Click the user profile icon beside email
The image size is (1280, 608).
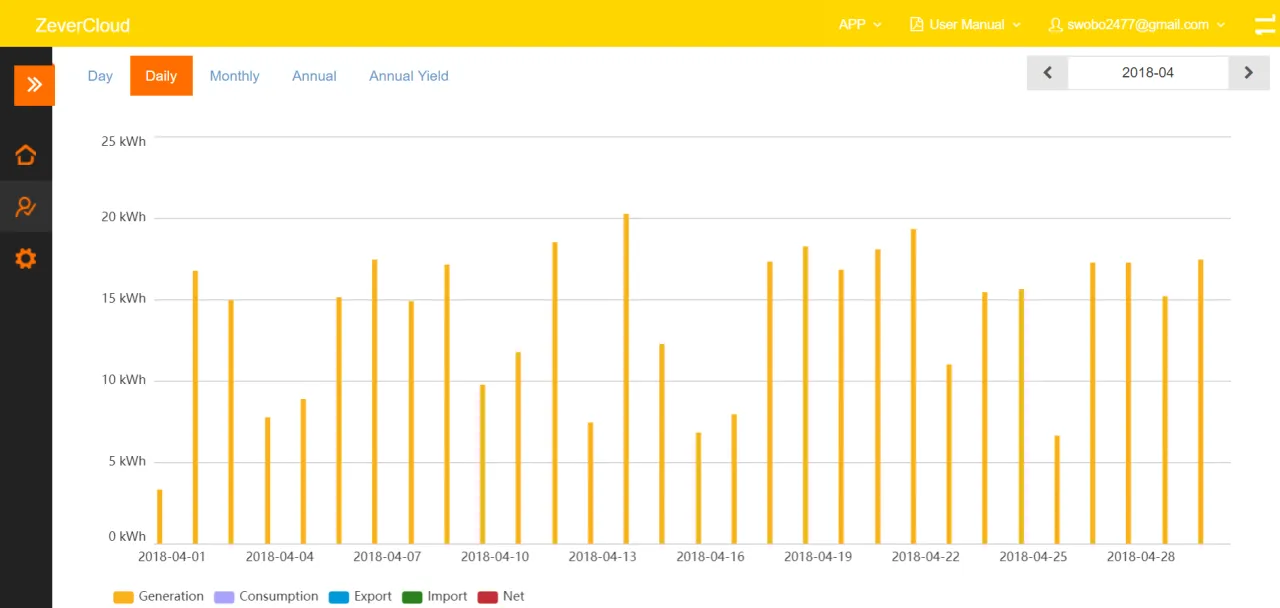tap(1054, 24)
